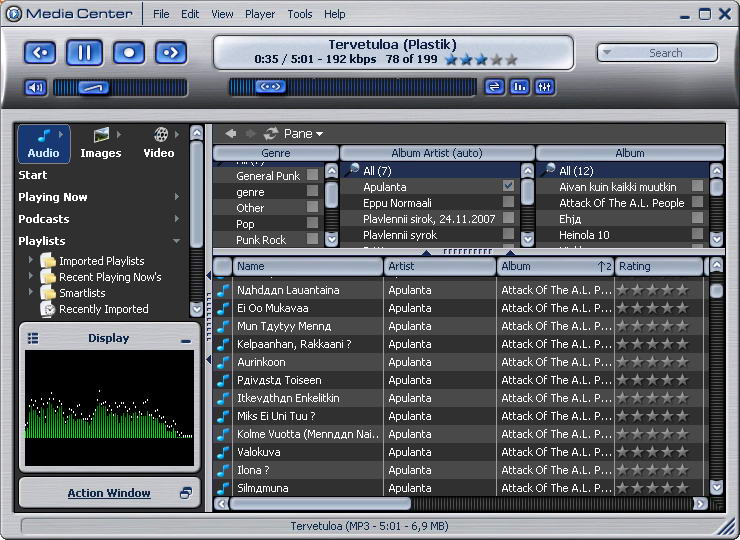
Task: Open the Display panel list icon
Action: pos(33,338)
